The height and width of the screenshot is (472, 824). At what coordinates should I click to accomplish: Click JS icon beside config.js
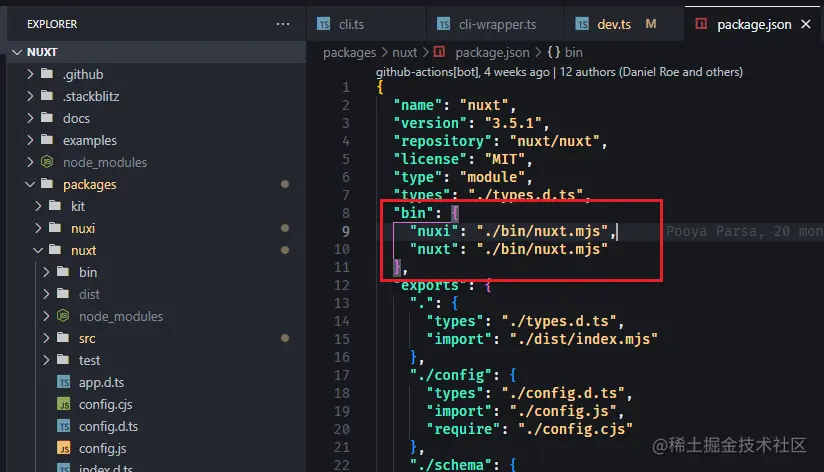click(64, 448)
